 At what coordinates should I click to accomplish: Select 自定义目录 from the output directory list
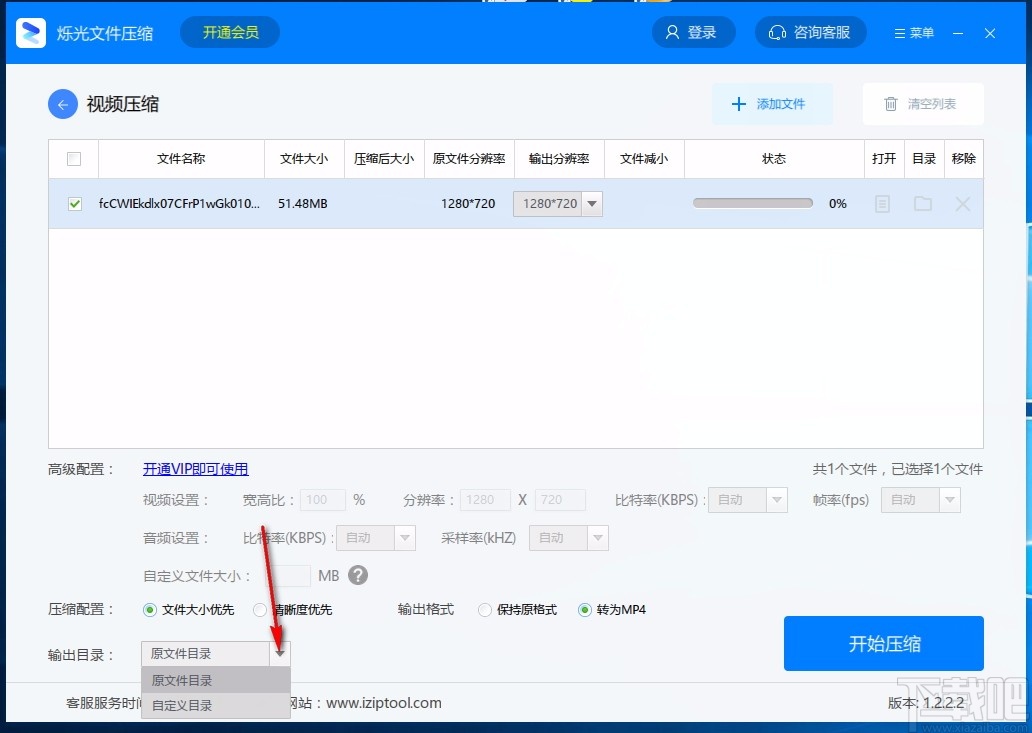tap(183, 705)
